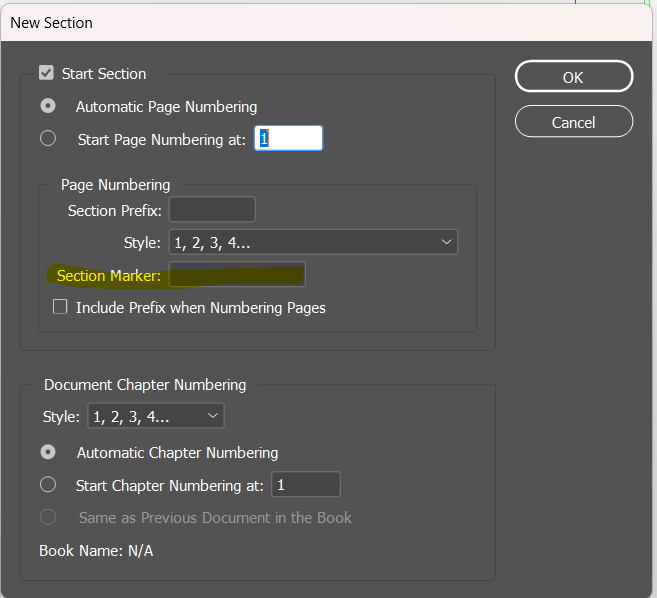Confirm the dialog with the OK button
657x598 pixels.
click(574, 77)
